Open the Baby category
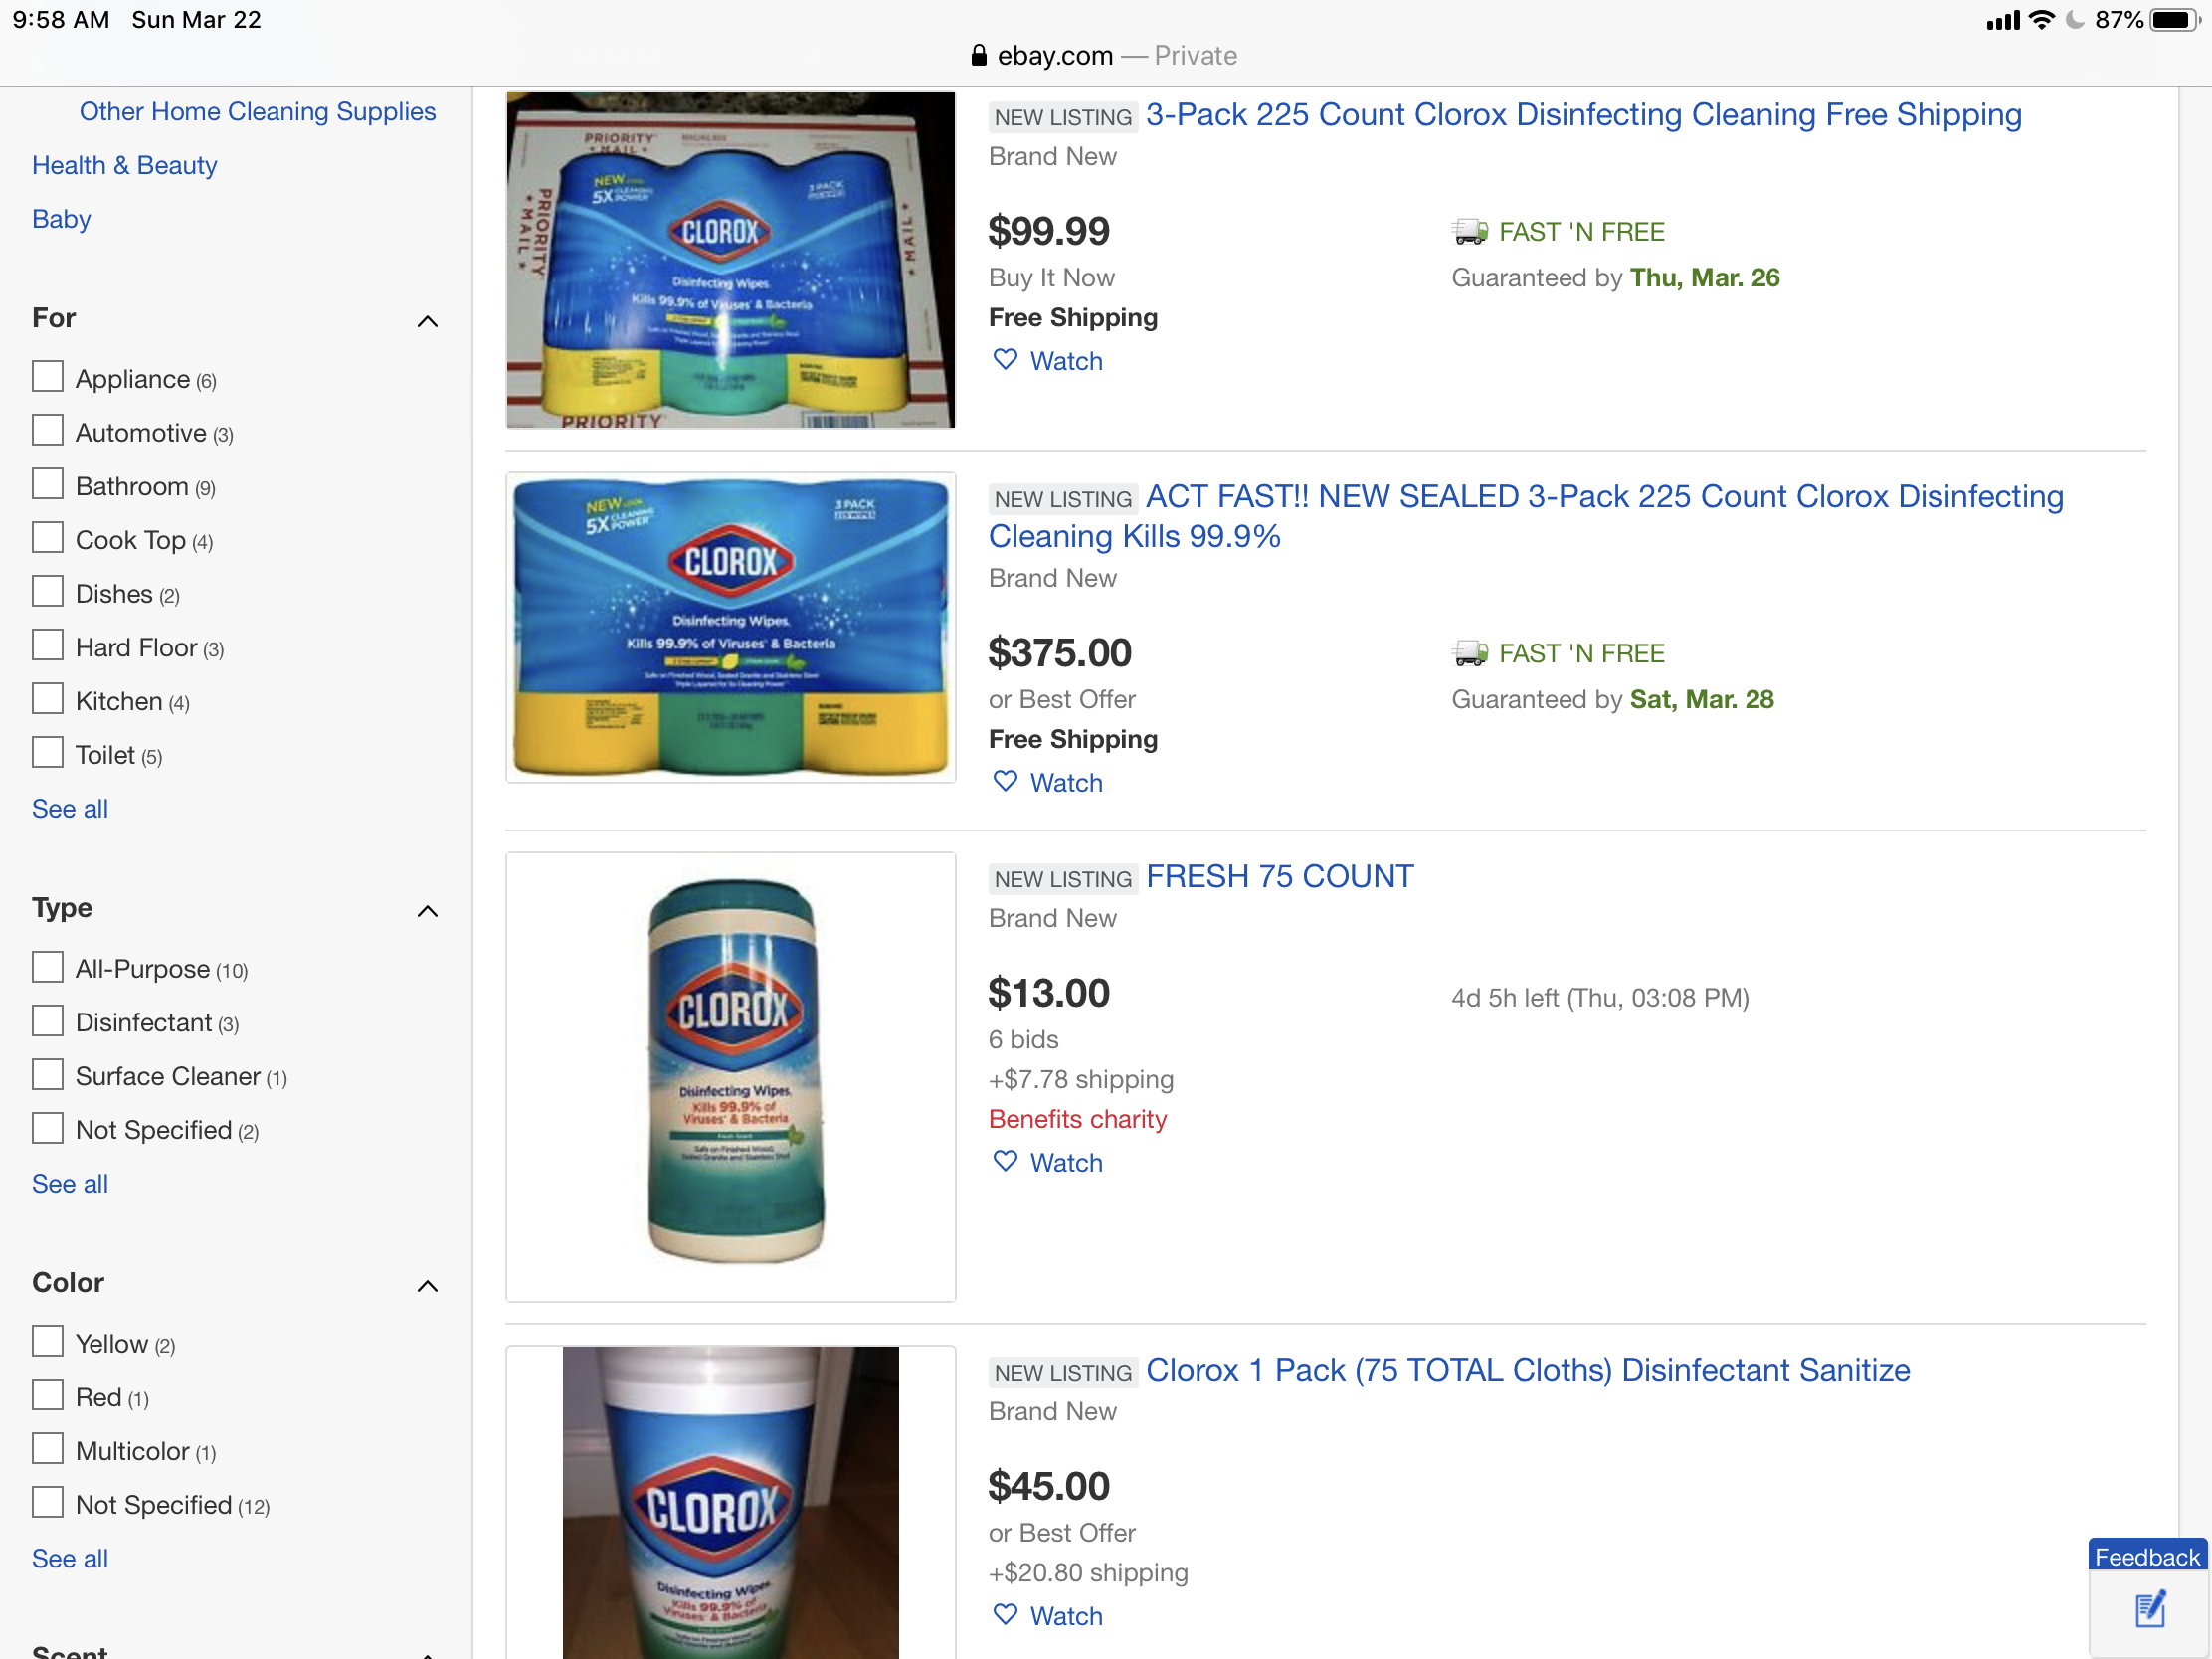Image resolution: width=2212 pixels, height=1659 pixels. coord(61,219)
